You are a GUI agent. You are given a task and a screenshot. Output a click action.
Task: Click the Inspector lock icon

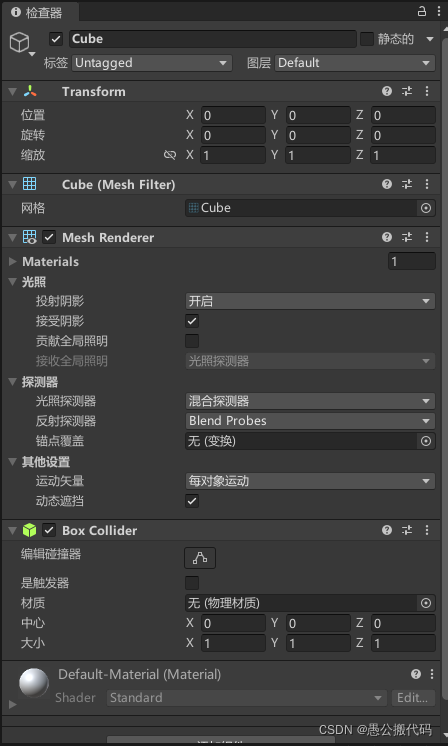pyautogui.click(x=422, y=11)
